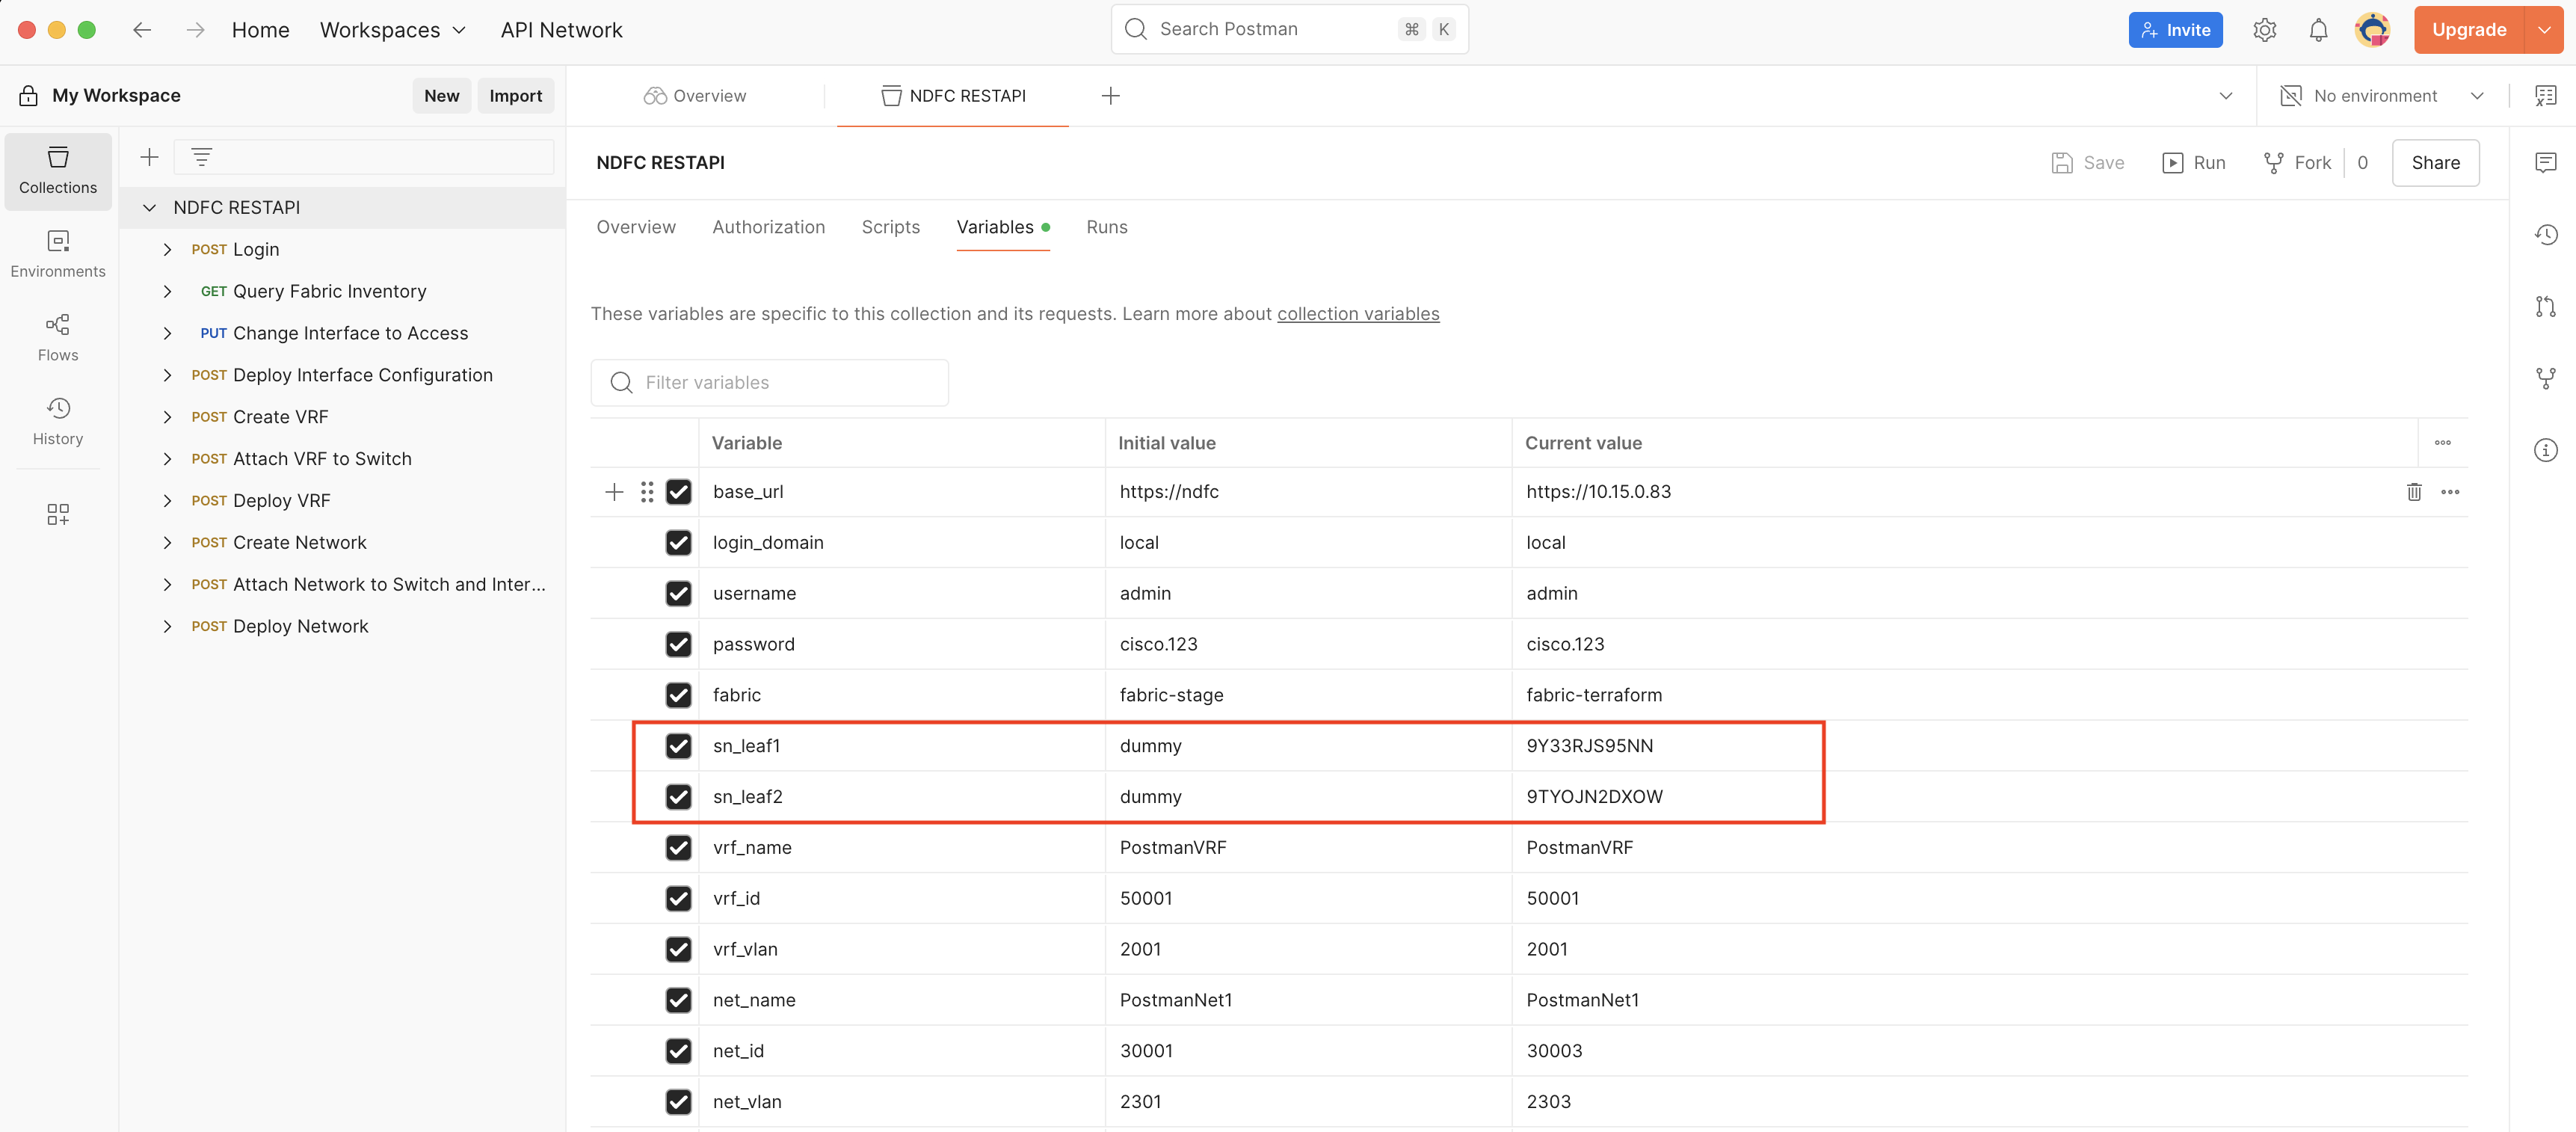Expand the Deploy Network request

167,627
